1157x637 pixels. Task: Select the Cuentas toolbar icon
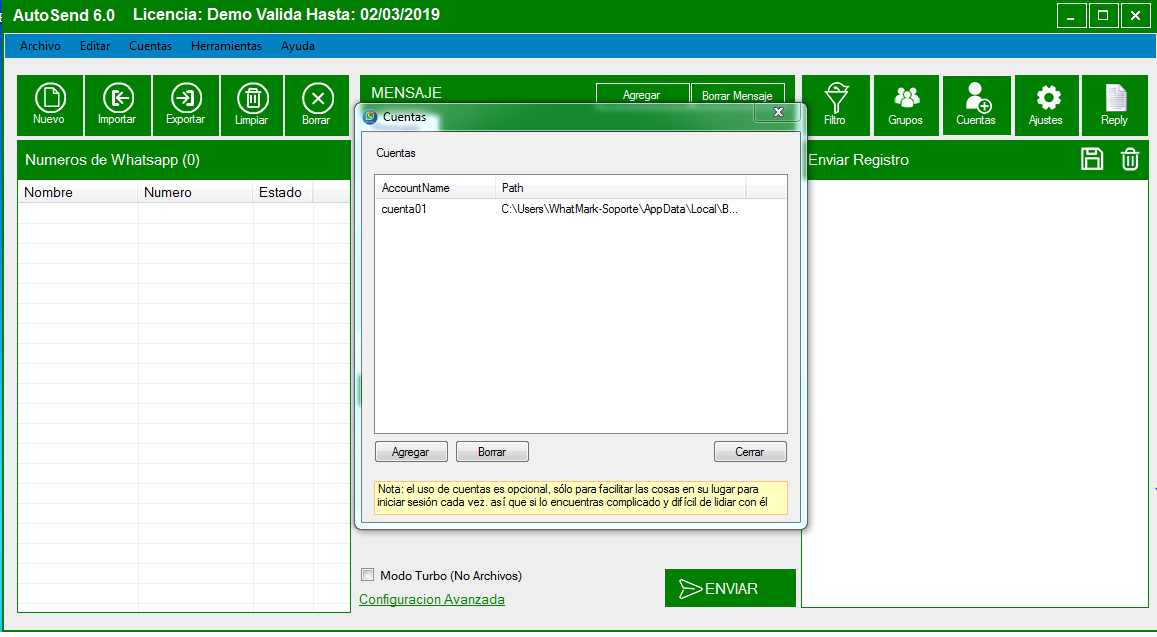pos(976,105)
